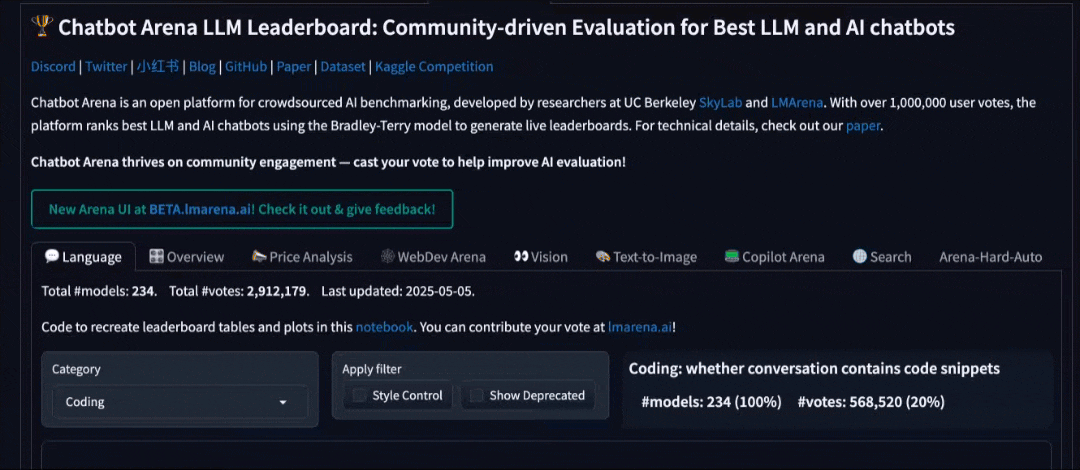
Task: Open the Vision tab
Action: 541,257
